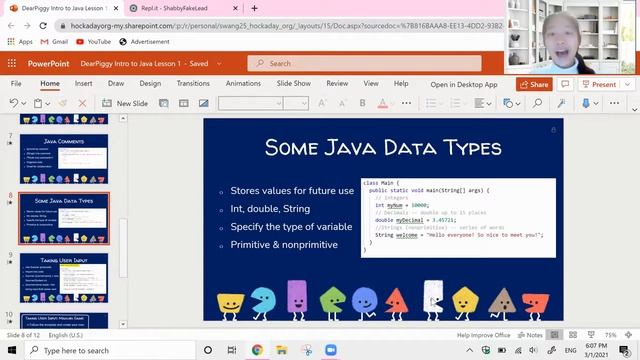Click the Present button

click(x=600, y=84)
